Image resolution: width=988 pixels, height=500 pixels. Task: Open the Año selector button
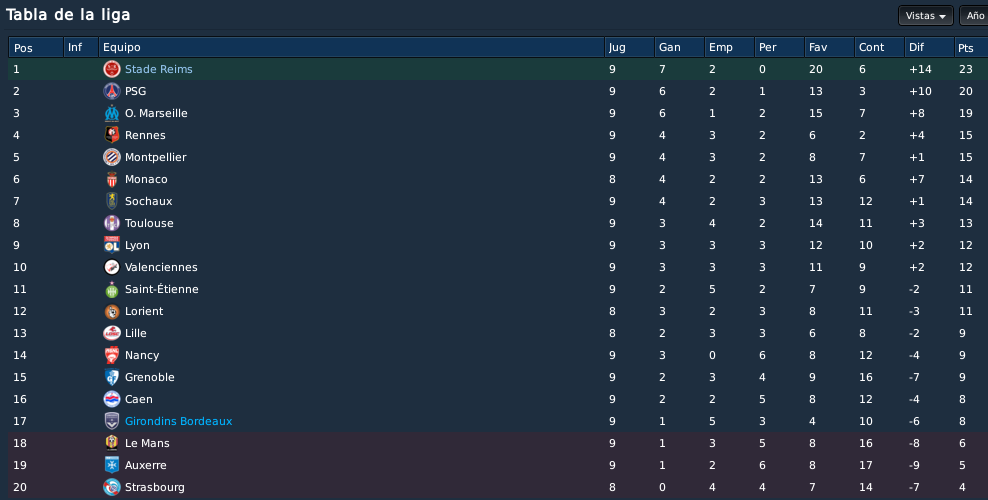[974, 16]
